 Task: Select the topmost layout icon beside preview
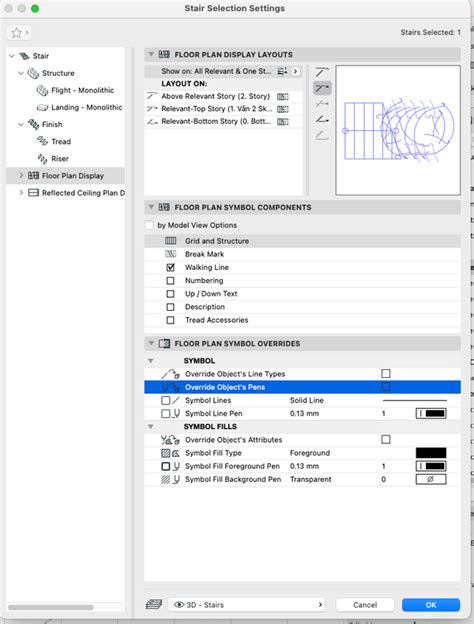pos(322,72)
